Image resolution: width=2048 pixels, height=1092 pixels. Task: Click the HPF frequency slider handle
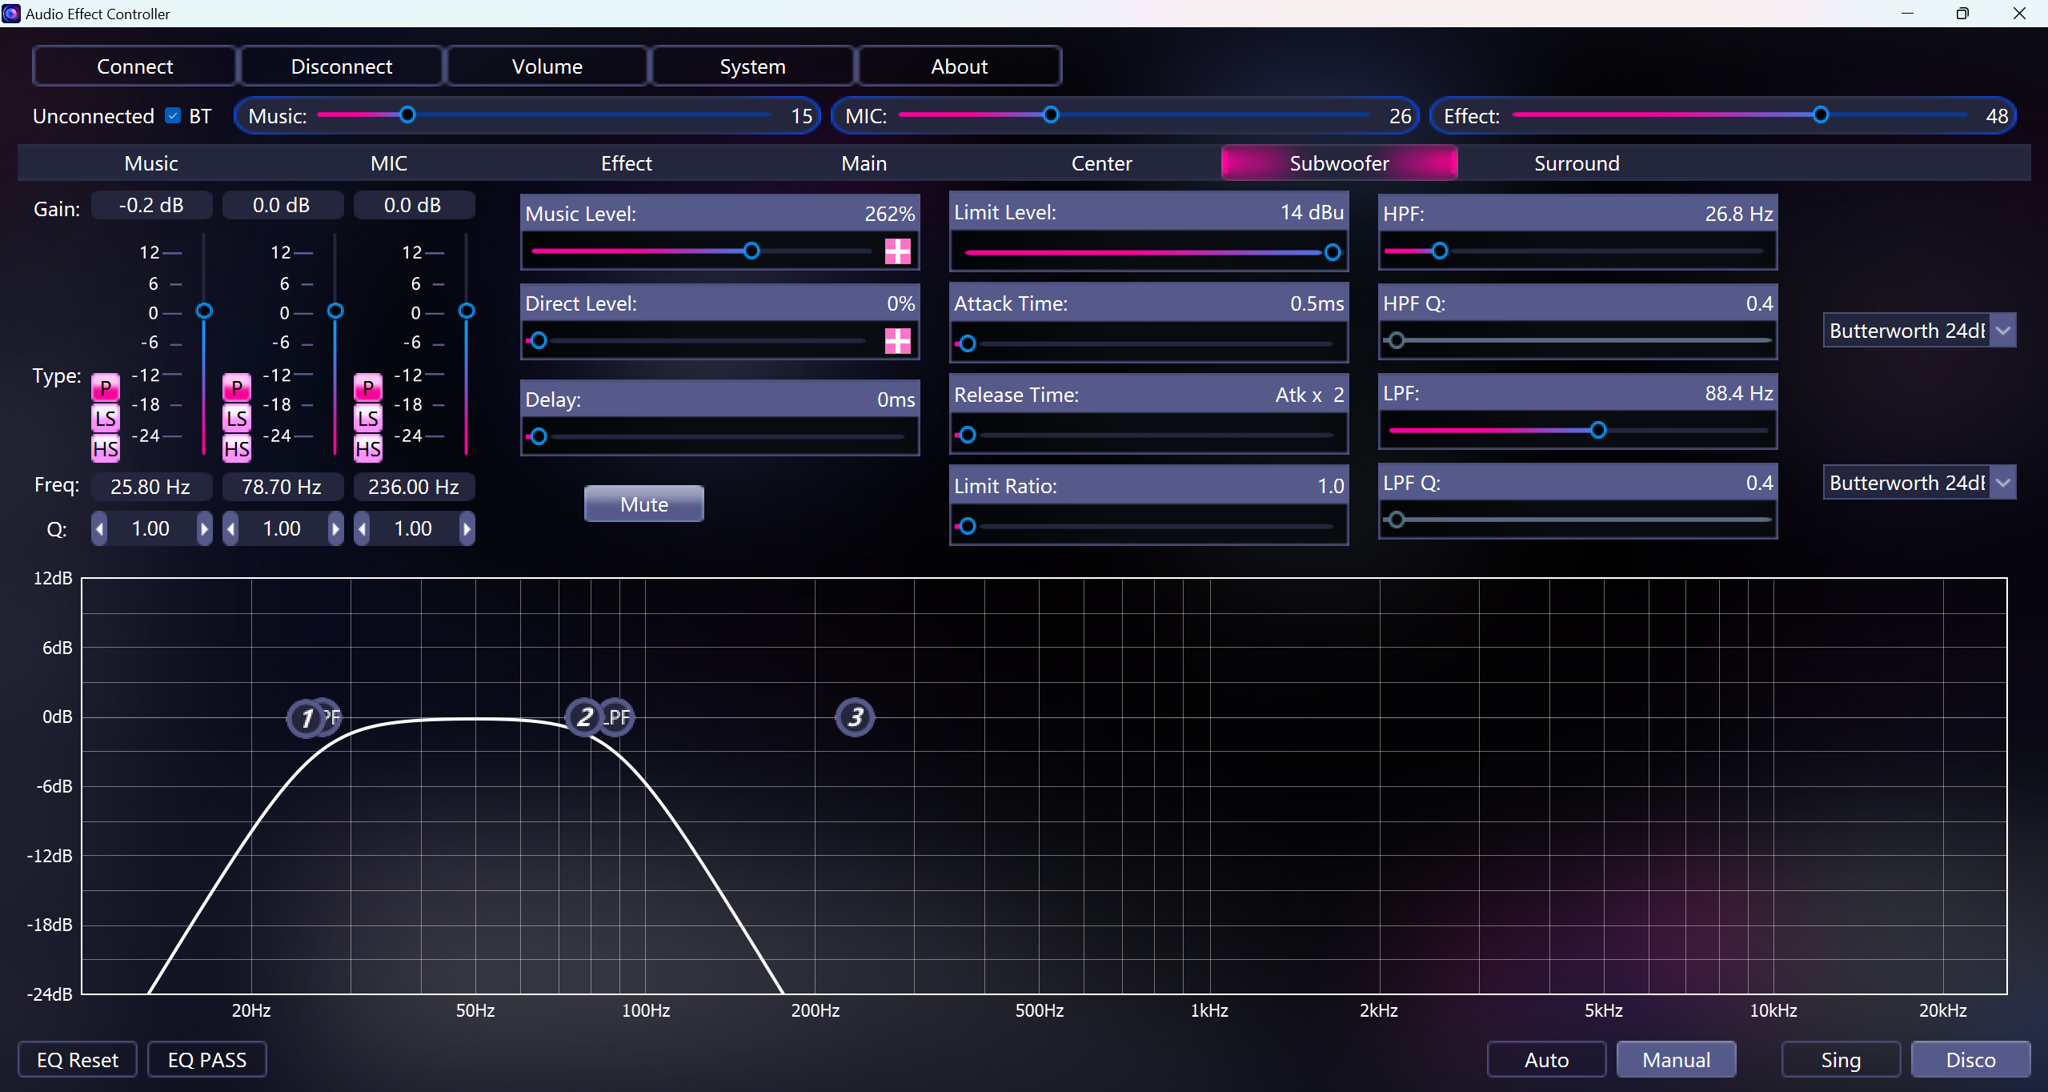(x=1439, y=251)
